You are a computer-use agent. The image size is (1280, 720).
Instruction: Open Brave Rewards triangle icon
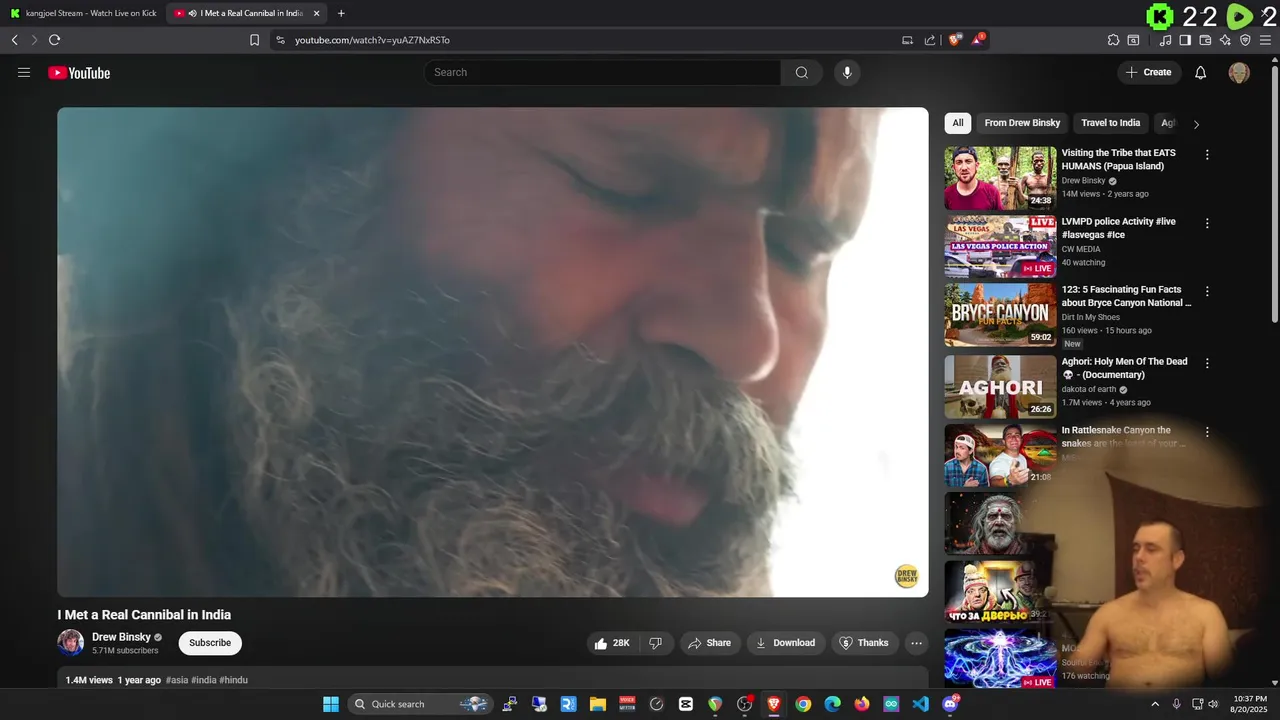coord(978,40)
